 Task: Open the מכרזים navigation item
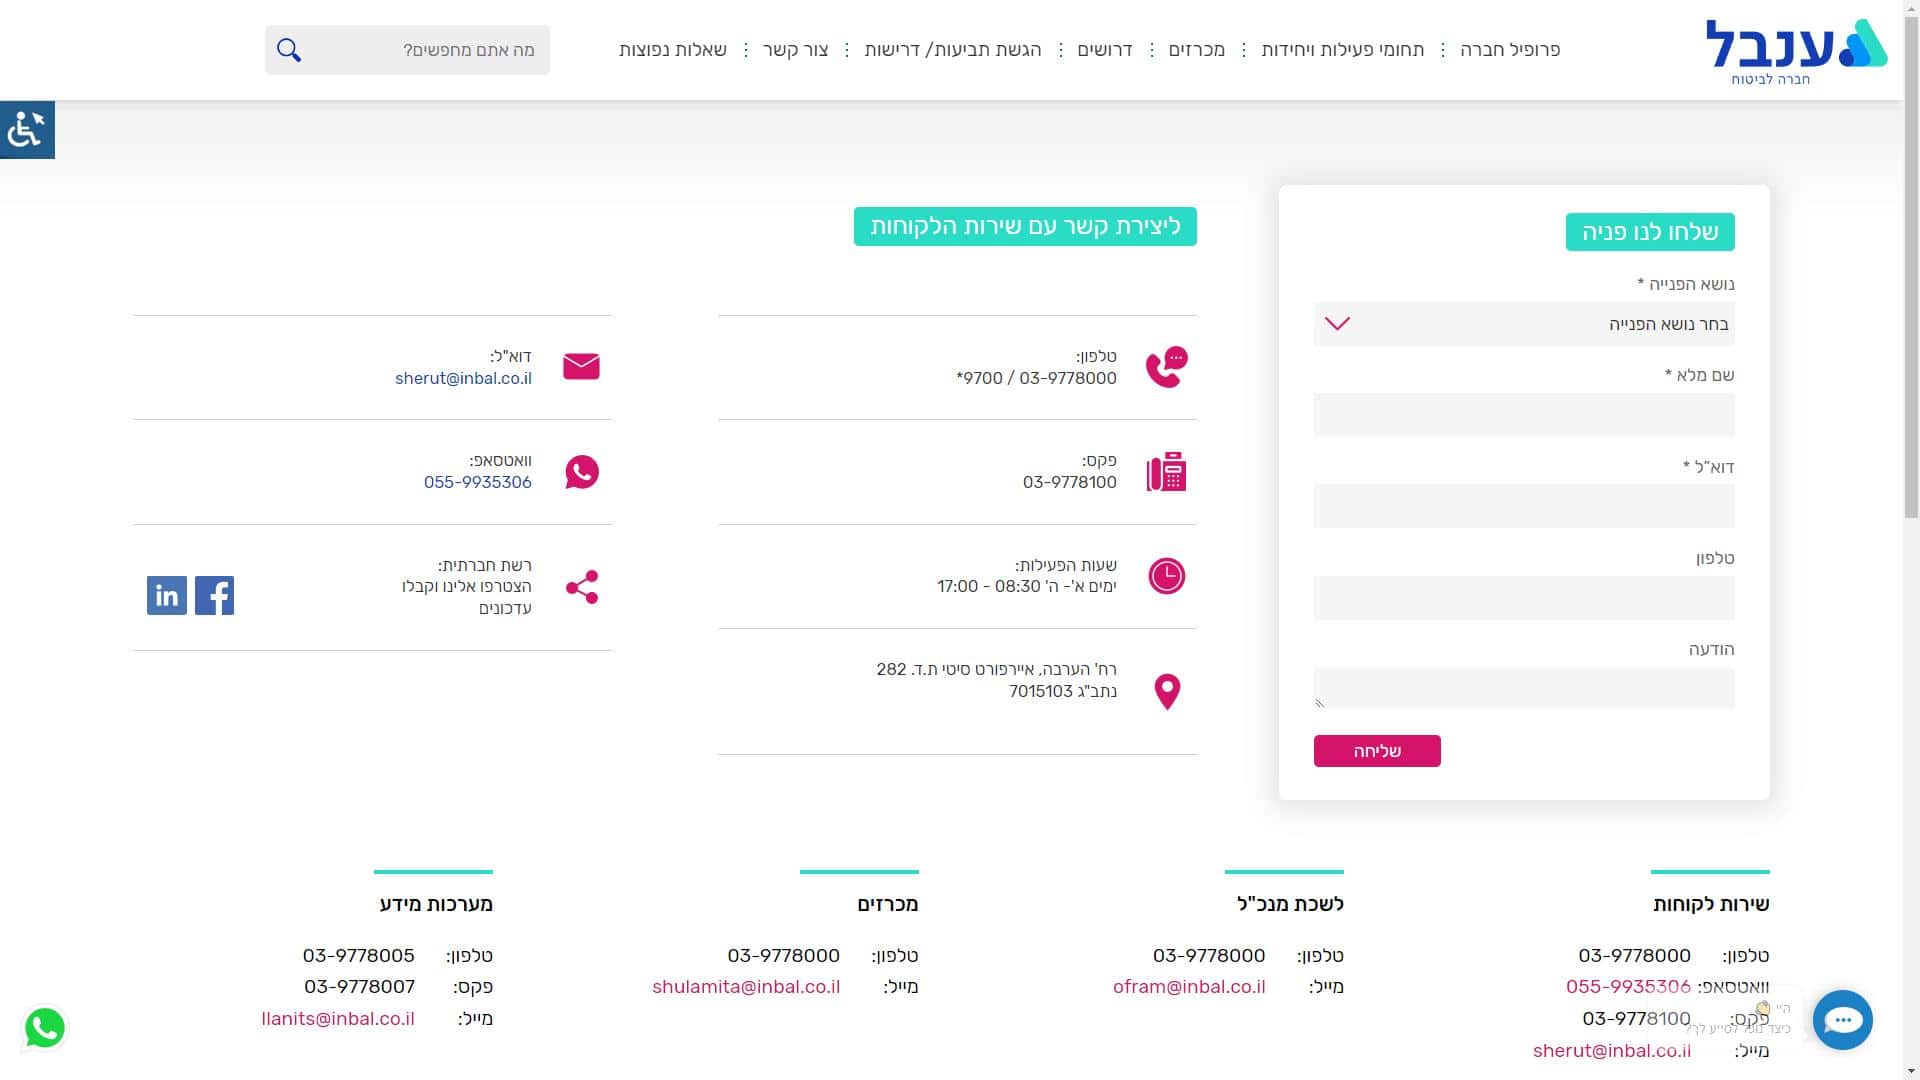tap(1196, 50)
